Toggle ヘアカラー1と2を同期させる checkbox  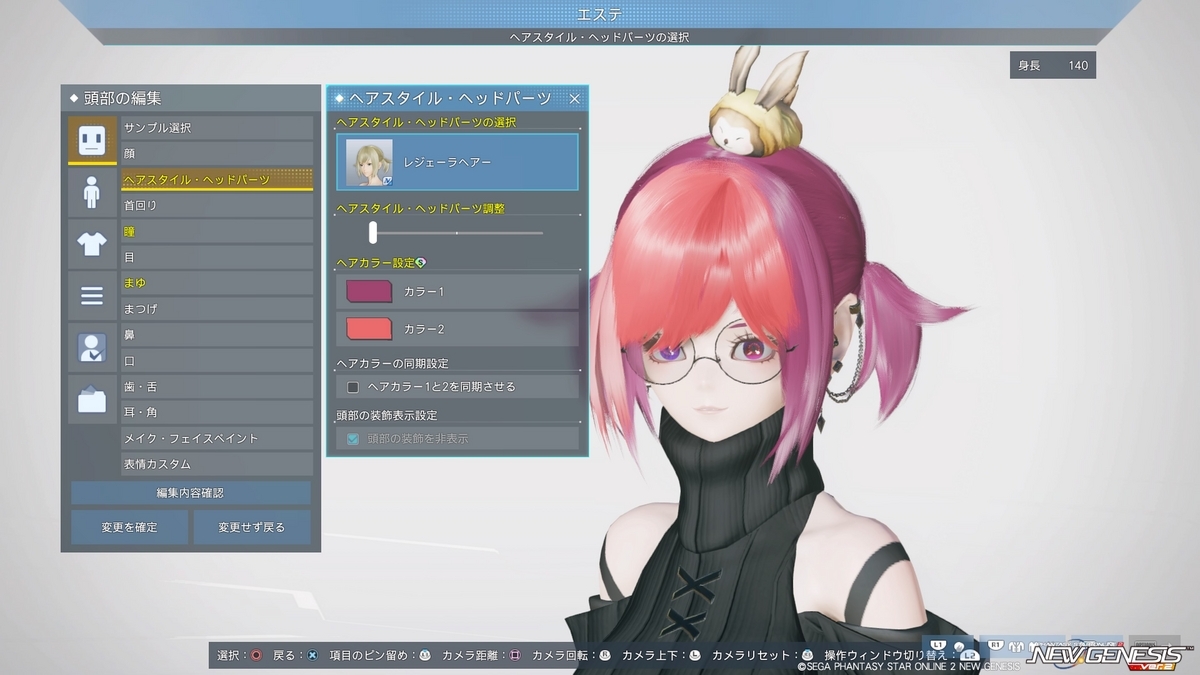click(353, 386)
